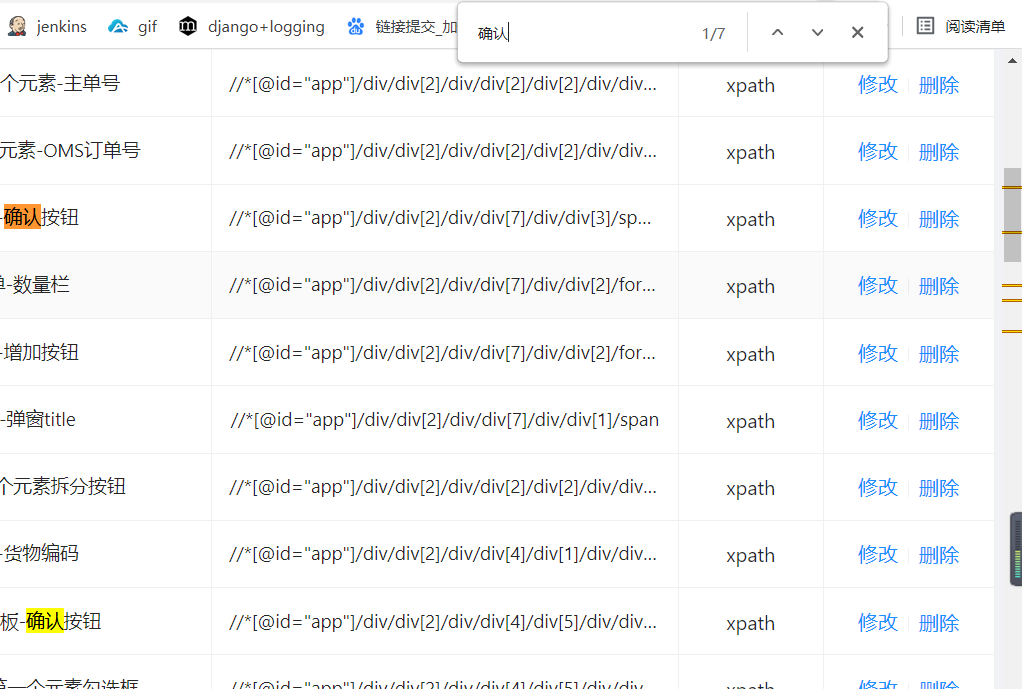
Task: Click 修改 in the 货物编码 row
Action: 878,555
